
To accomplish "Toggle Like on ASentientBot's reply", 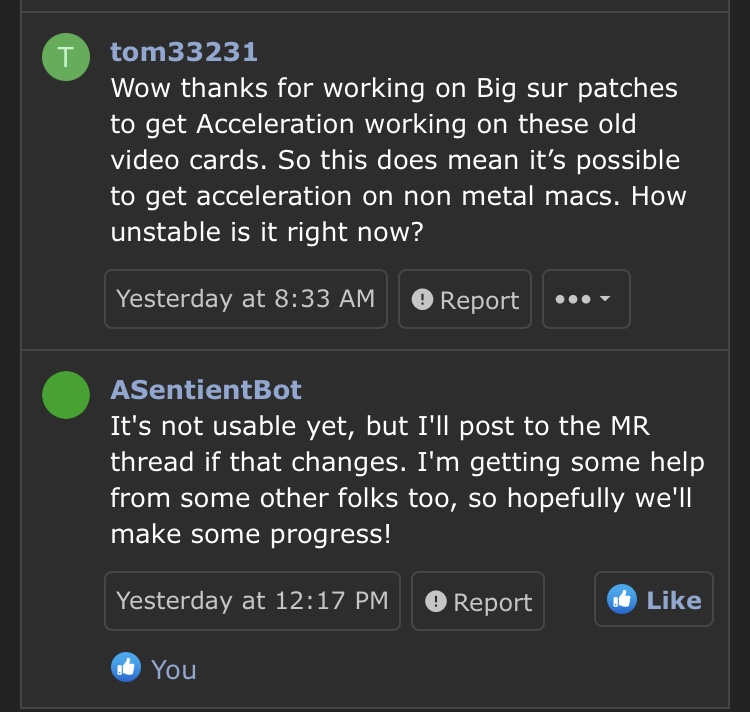I will 654,600.
